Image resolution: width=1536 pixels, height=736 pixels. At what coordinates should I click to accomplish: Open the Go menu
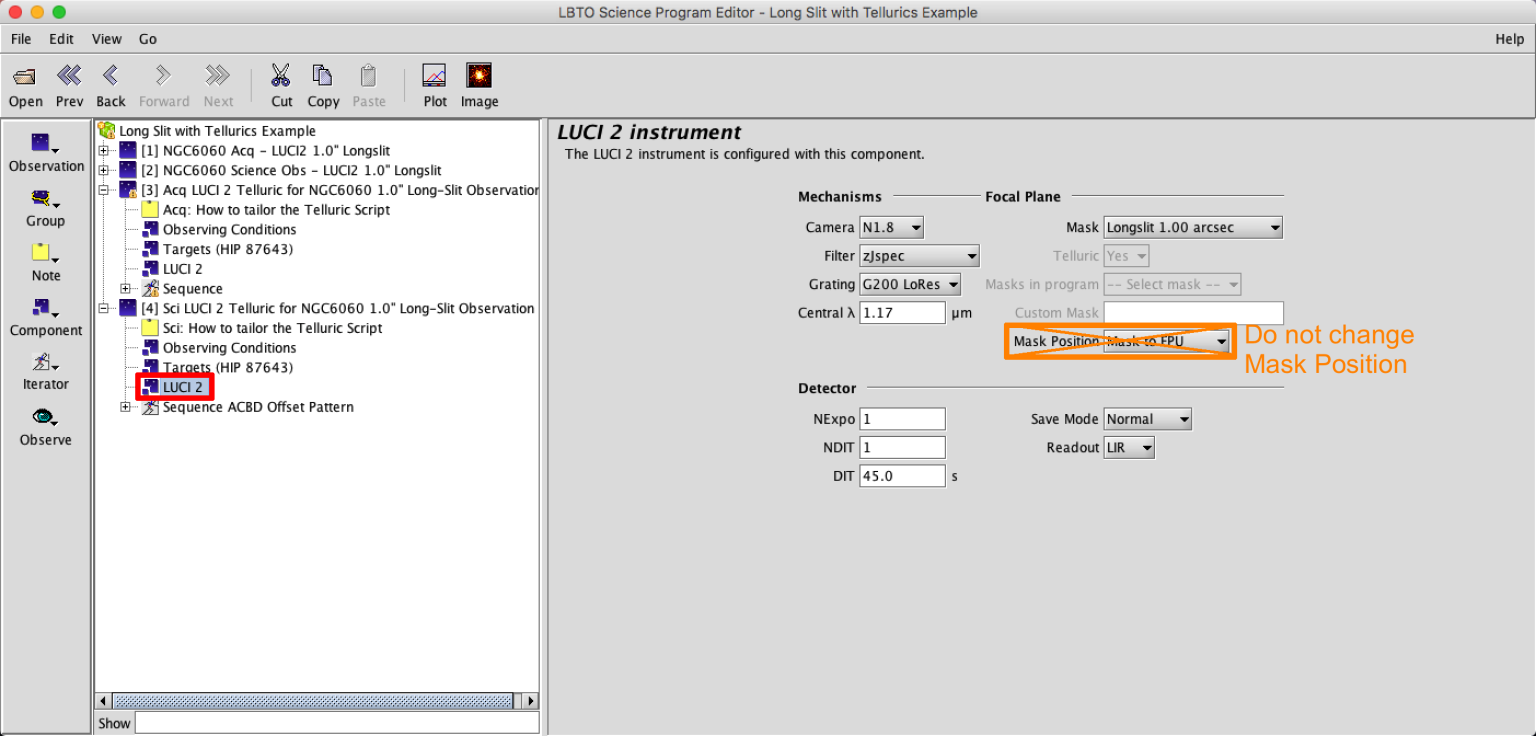[x=148, y=39]
